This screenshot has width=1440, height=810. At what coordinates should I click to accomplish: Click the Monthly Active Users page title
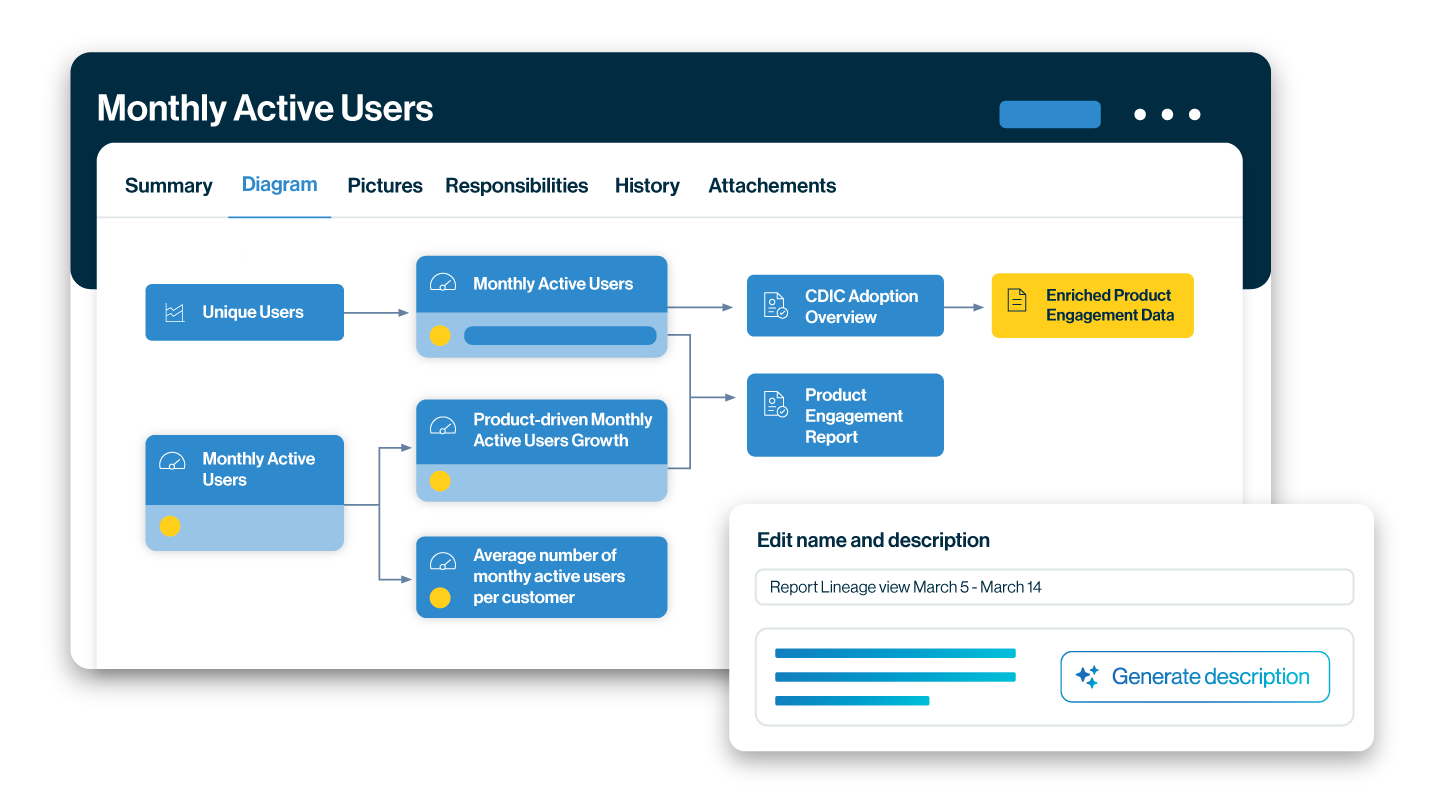(265, 108)
